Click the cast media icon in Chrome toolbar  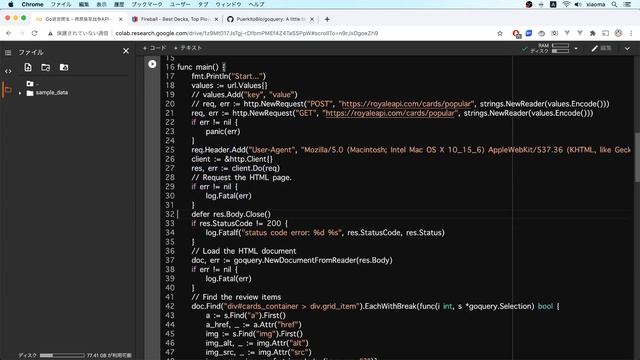tap(605, 33)
